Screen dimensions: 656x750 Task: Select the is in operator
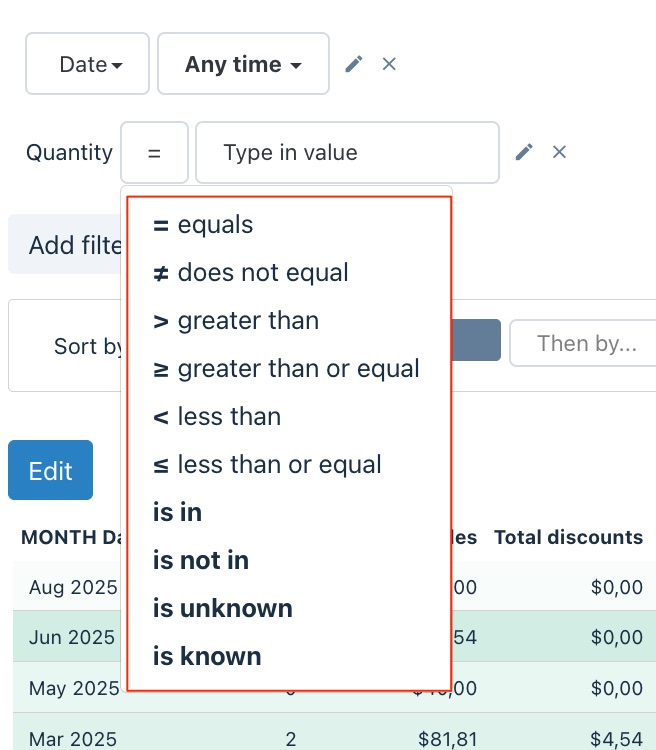coord(178,513)
